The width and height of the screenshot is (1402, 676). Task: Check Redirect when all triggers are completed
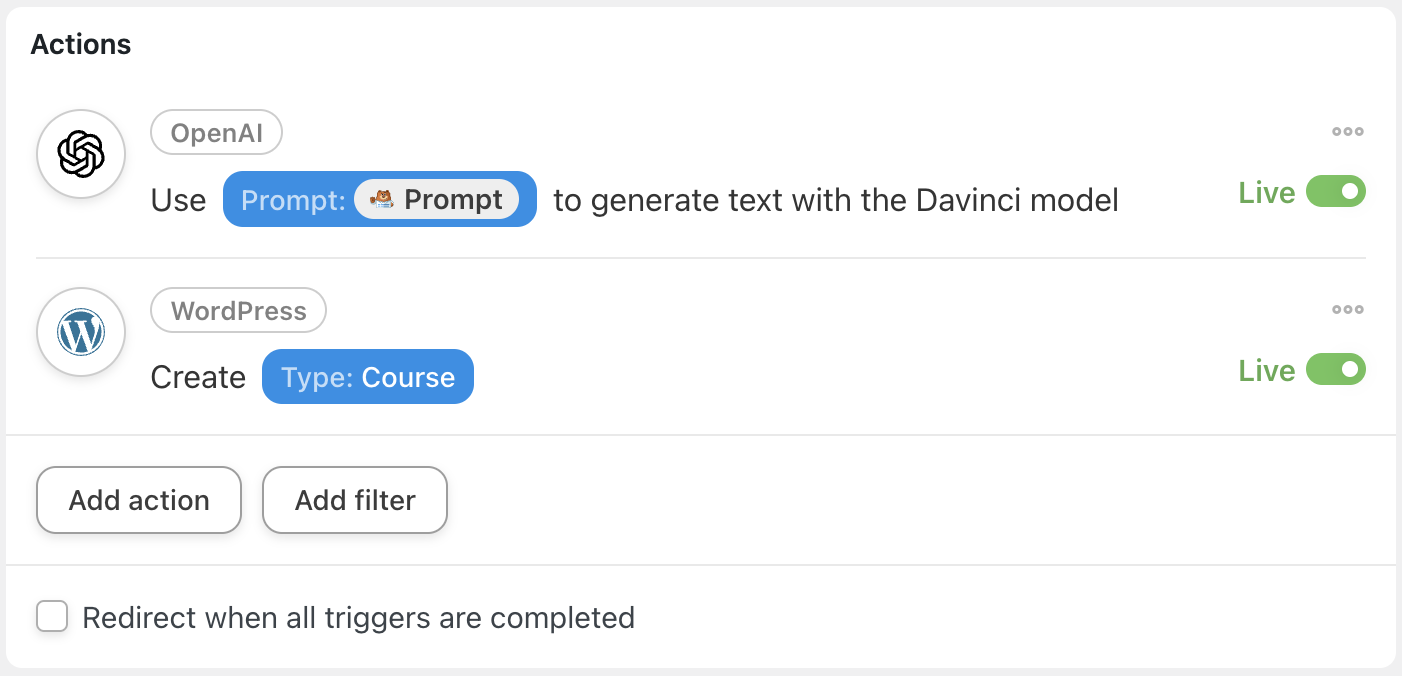tap(52, 616)
